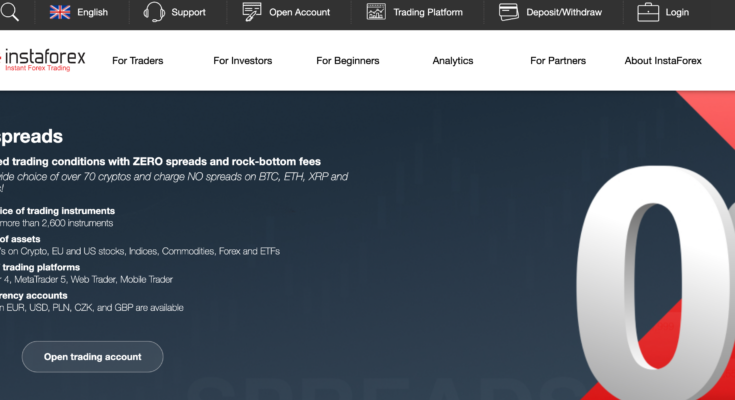Click the Open Account form icon
The height and width of the screenshot is (400, 735).
pyautogui.click(x=252, y=12)
